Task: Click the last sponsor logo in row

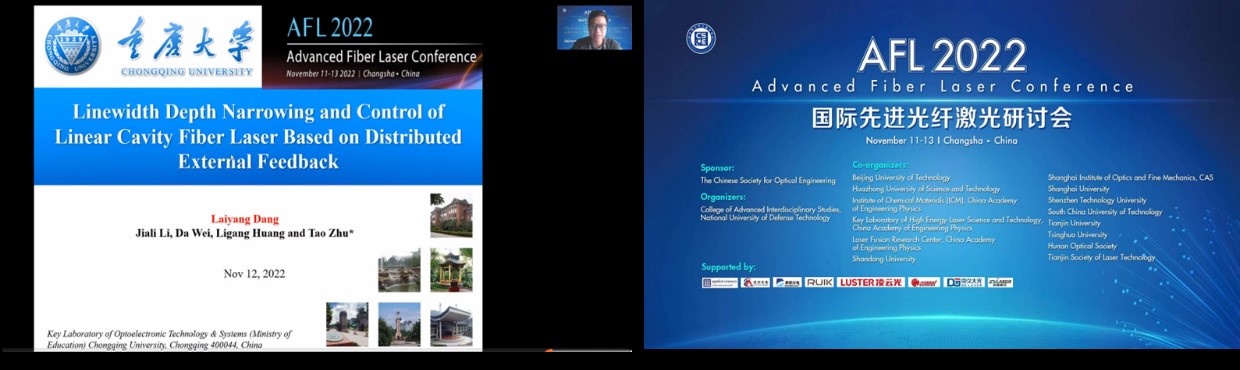Action: click(1000, 282)
